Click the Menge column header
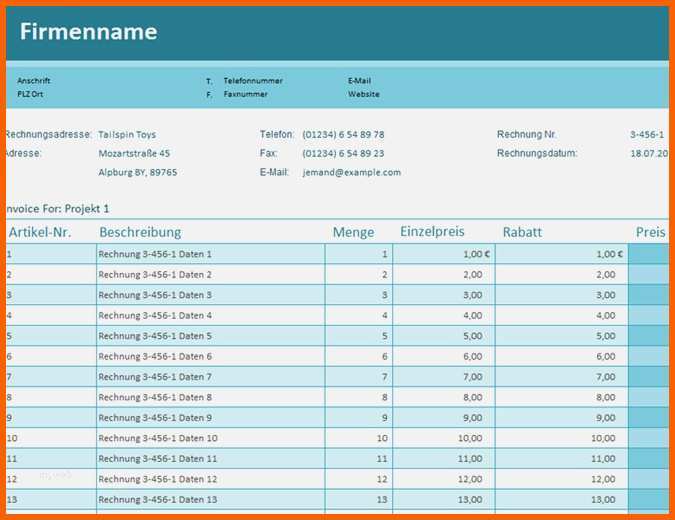 353,232
